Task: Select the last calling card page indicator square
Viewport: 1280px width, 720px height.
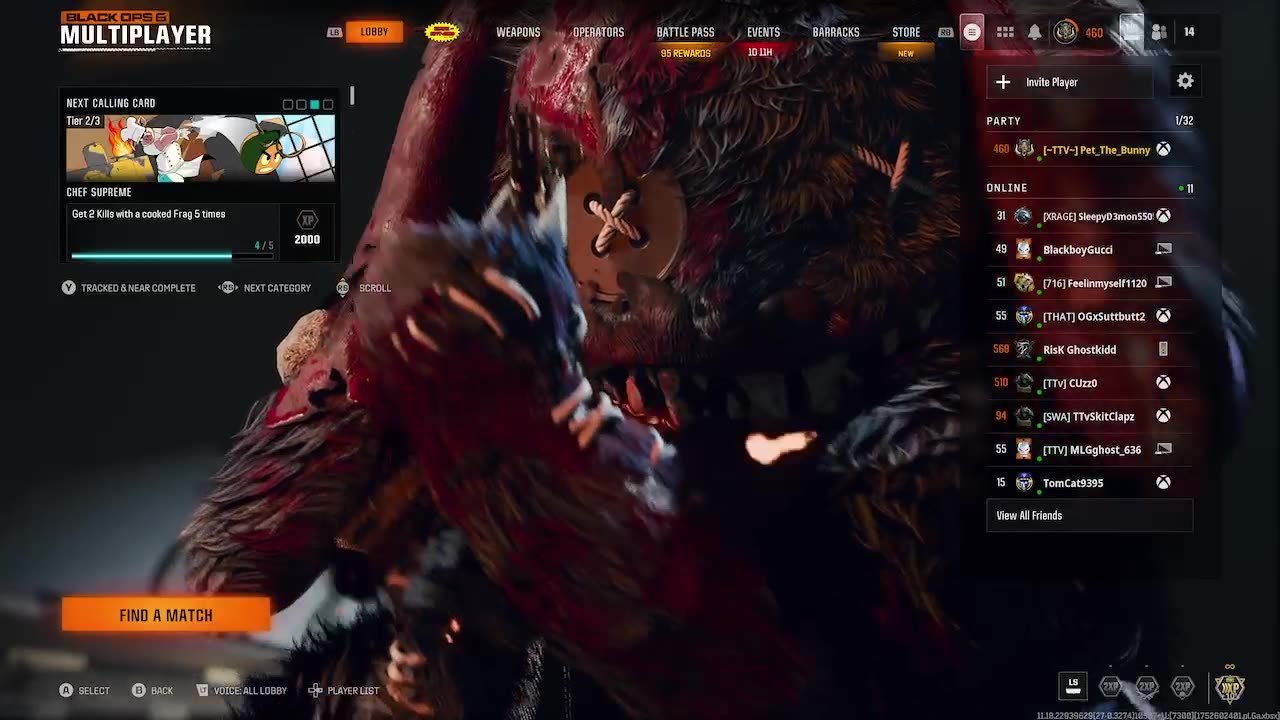Action: click(x=327, y=104)
